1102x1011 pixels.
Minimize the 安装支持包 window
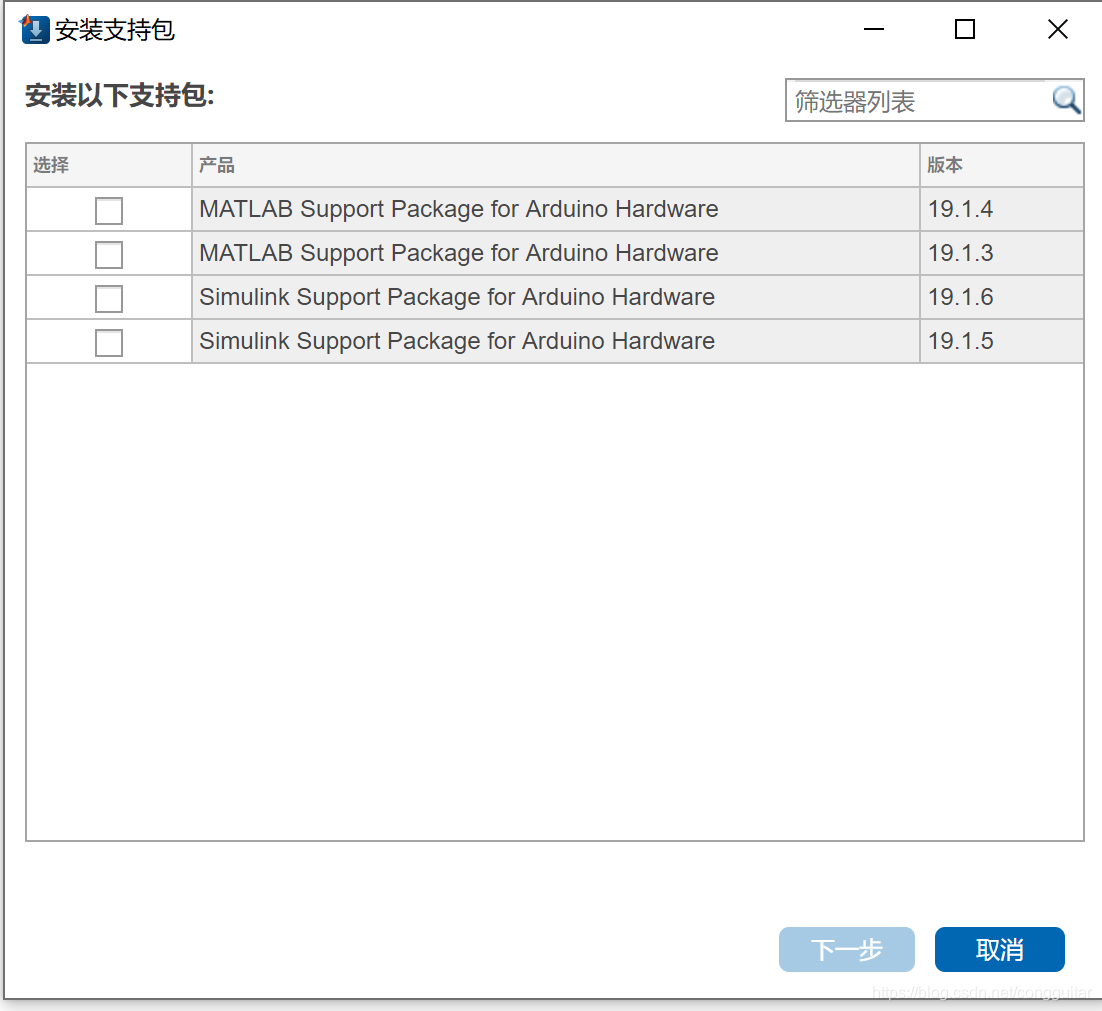click(x=874, y=30)
